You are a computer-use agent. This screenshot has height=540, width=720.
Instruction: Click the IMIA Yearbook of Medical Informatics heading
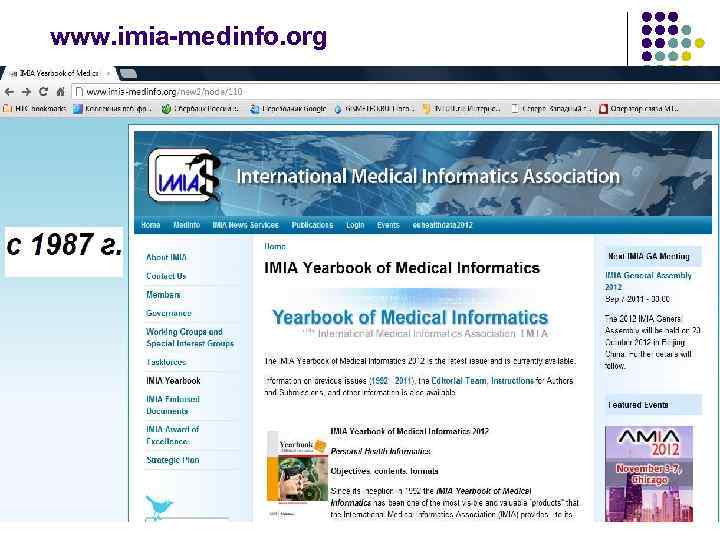(402, 268)
